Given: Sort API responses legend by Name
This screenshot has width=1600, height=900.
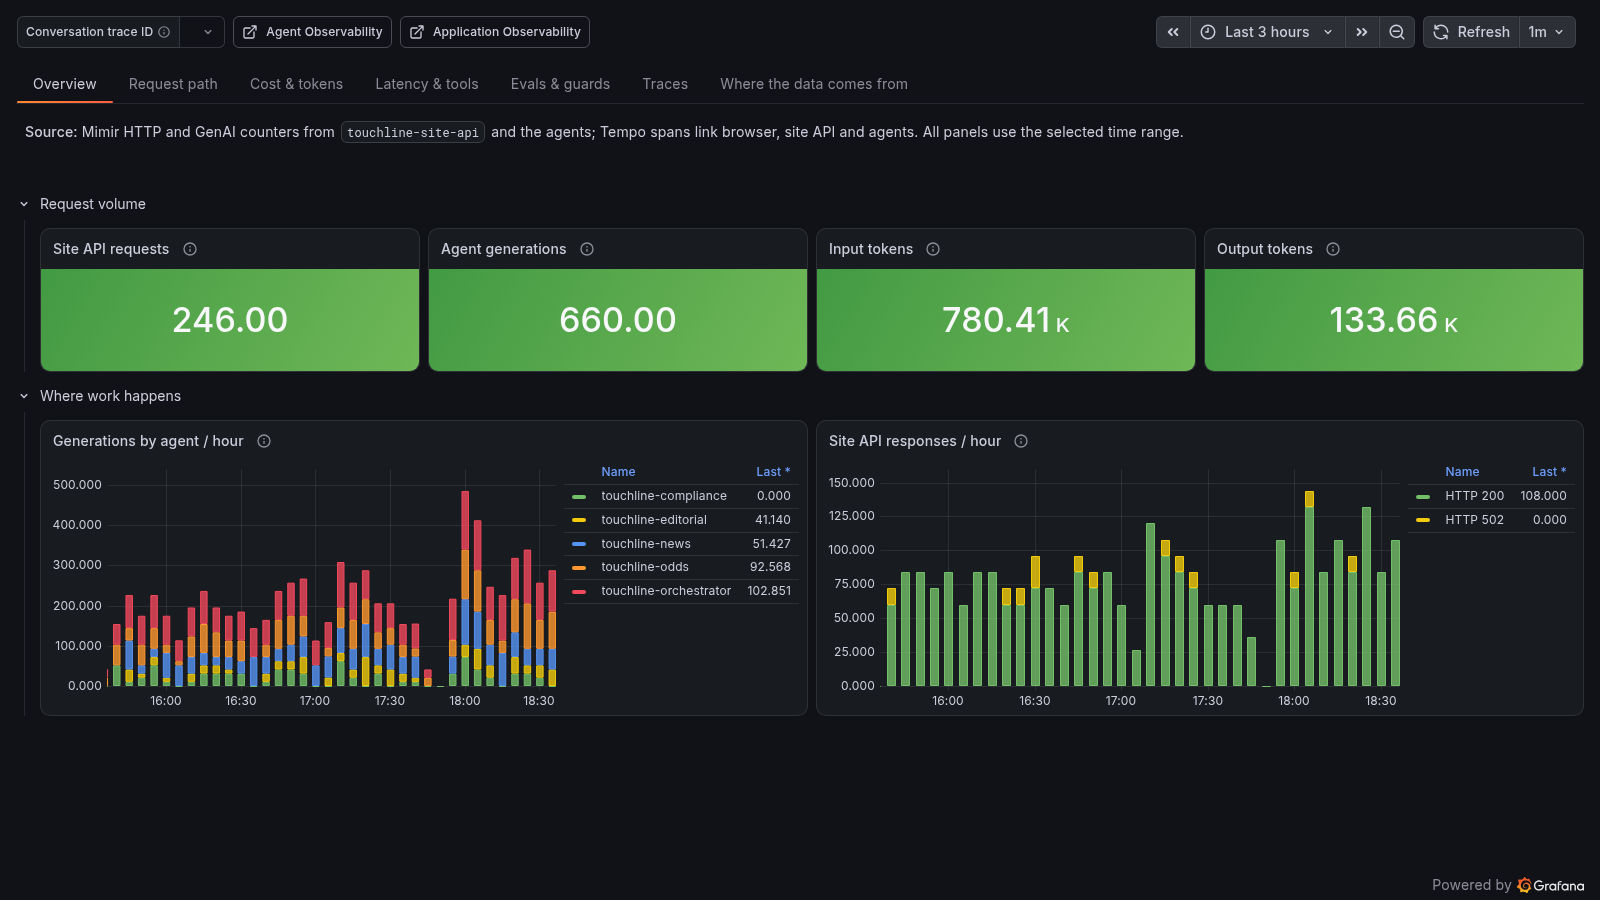Looking at the screenshot, I should 1462,472.
